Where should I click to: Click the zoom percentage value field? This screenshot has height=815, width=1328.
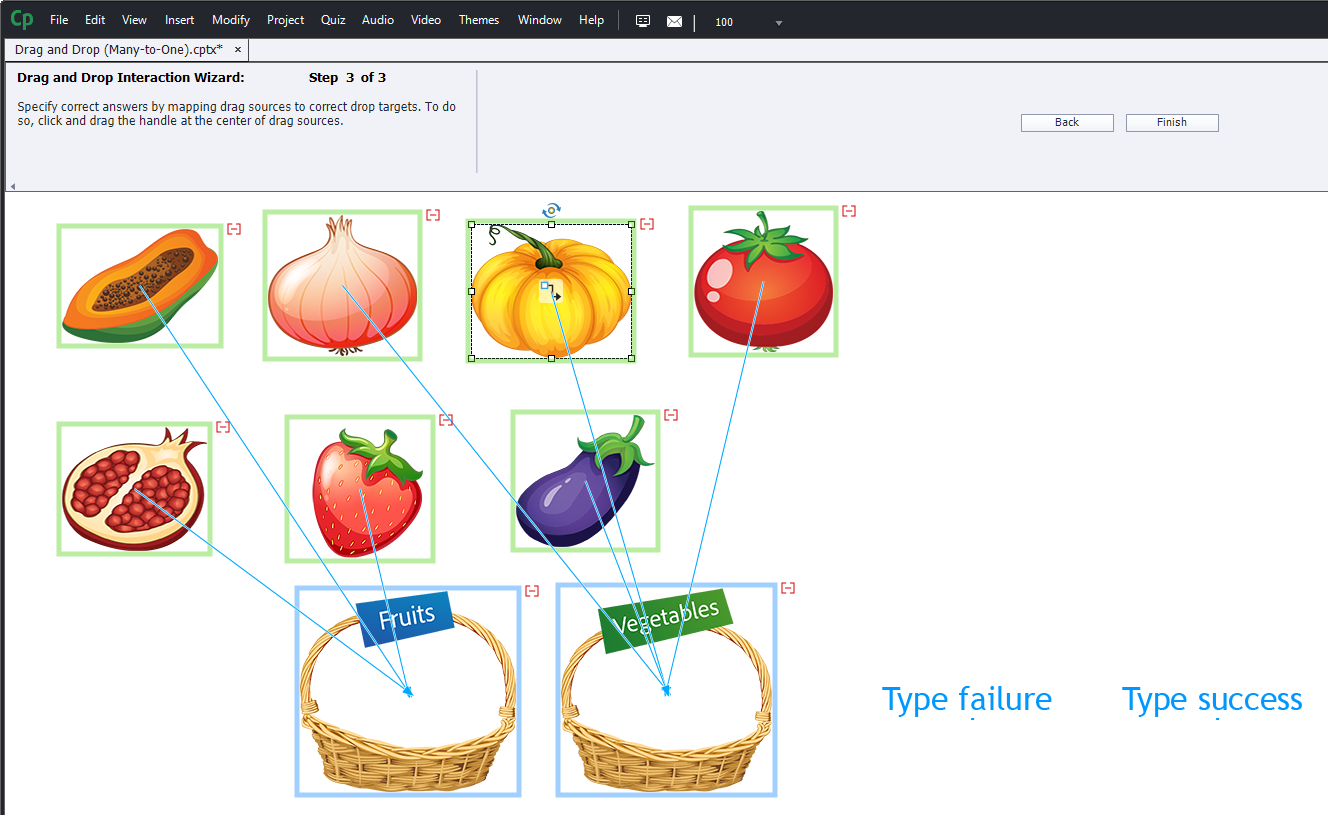tap(723, 21)
